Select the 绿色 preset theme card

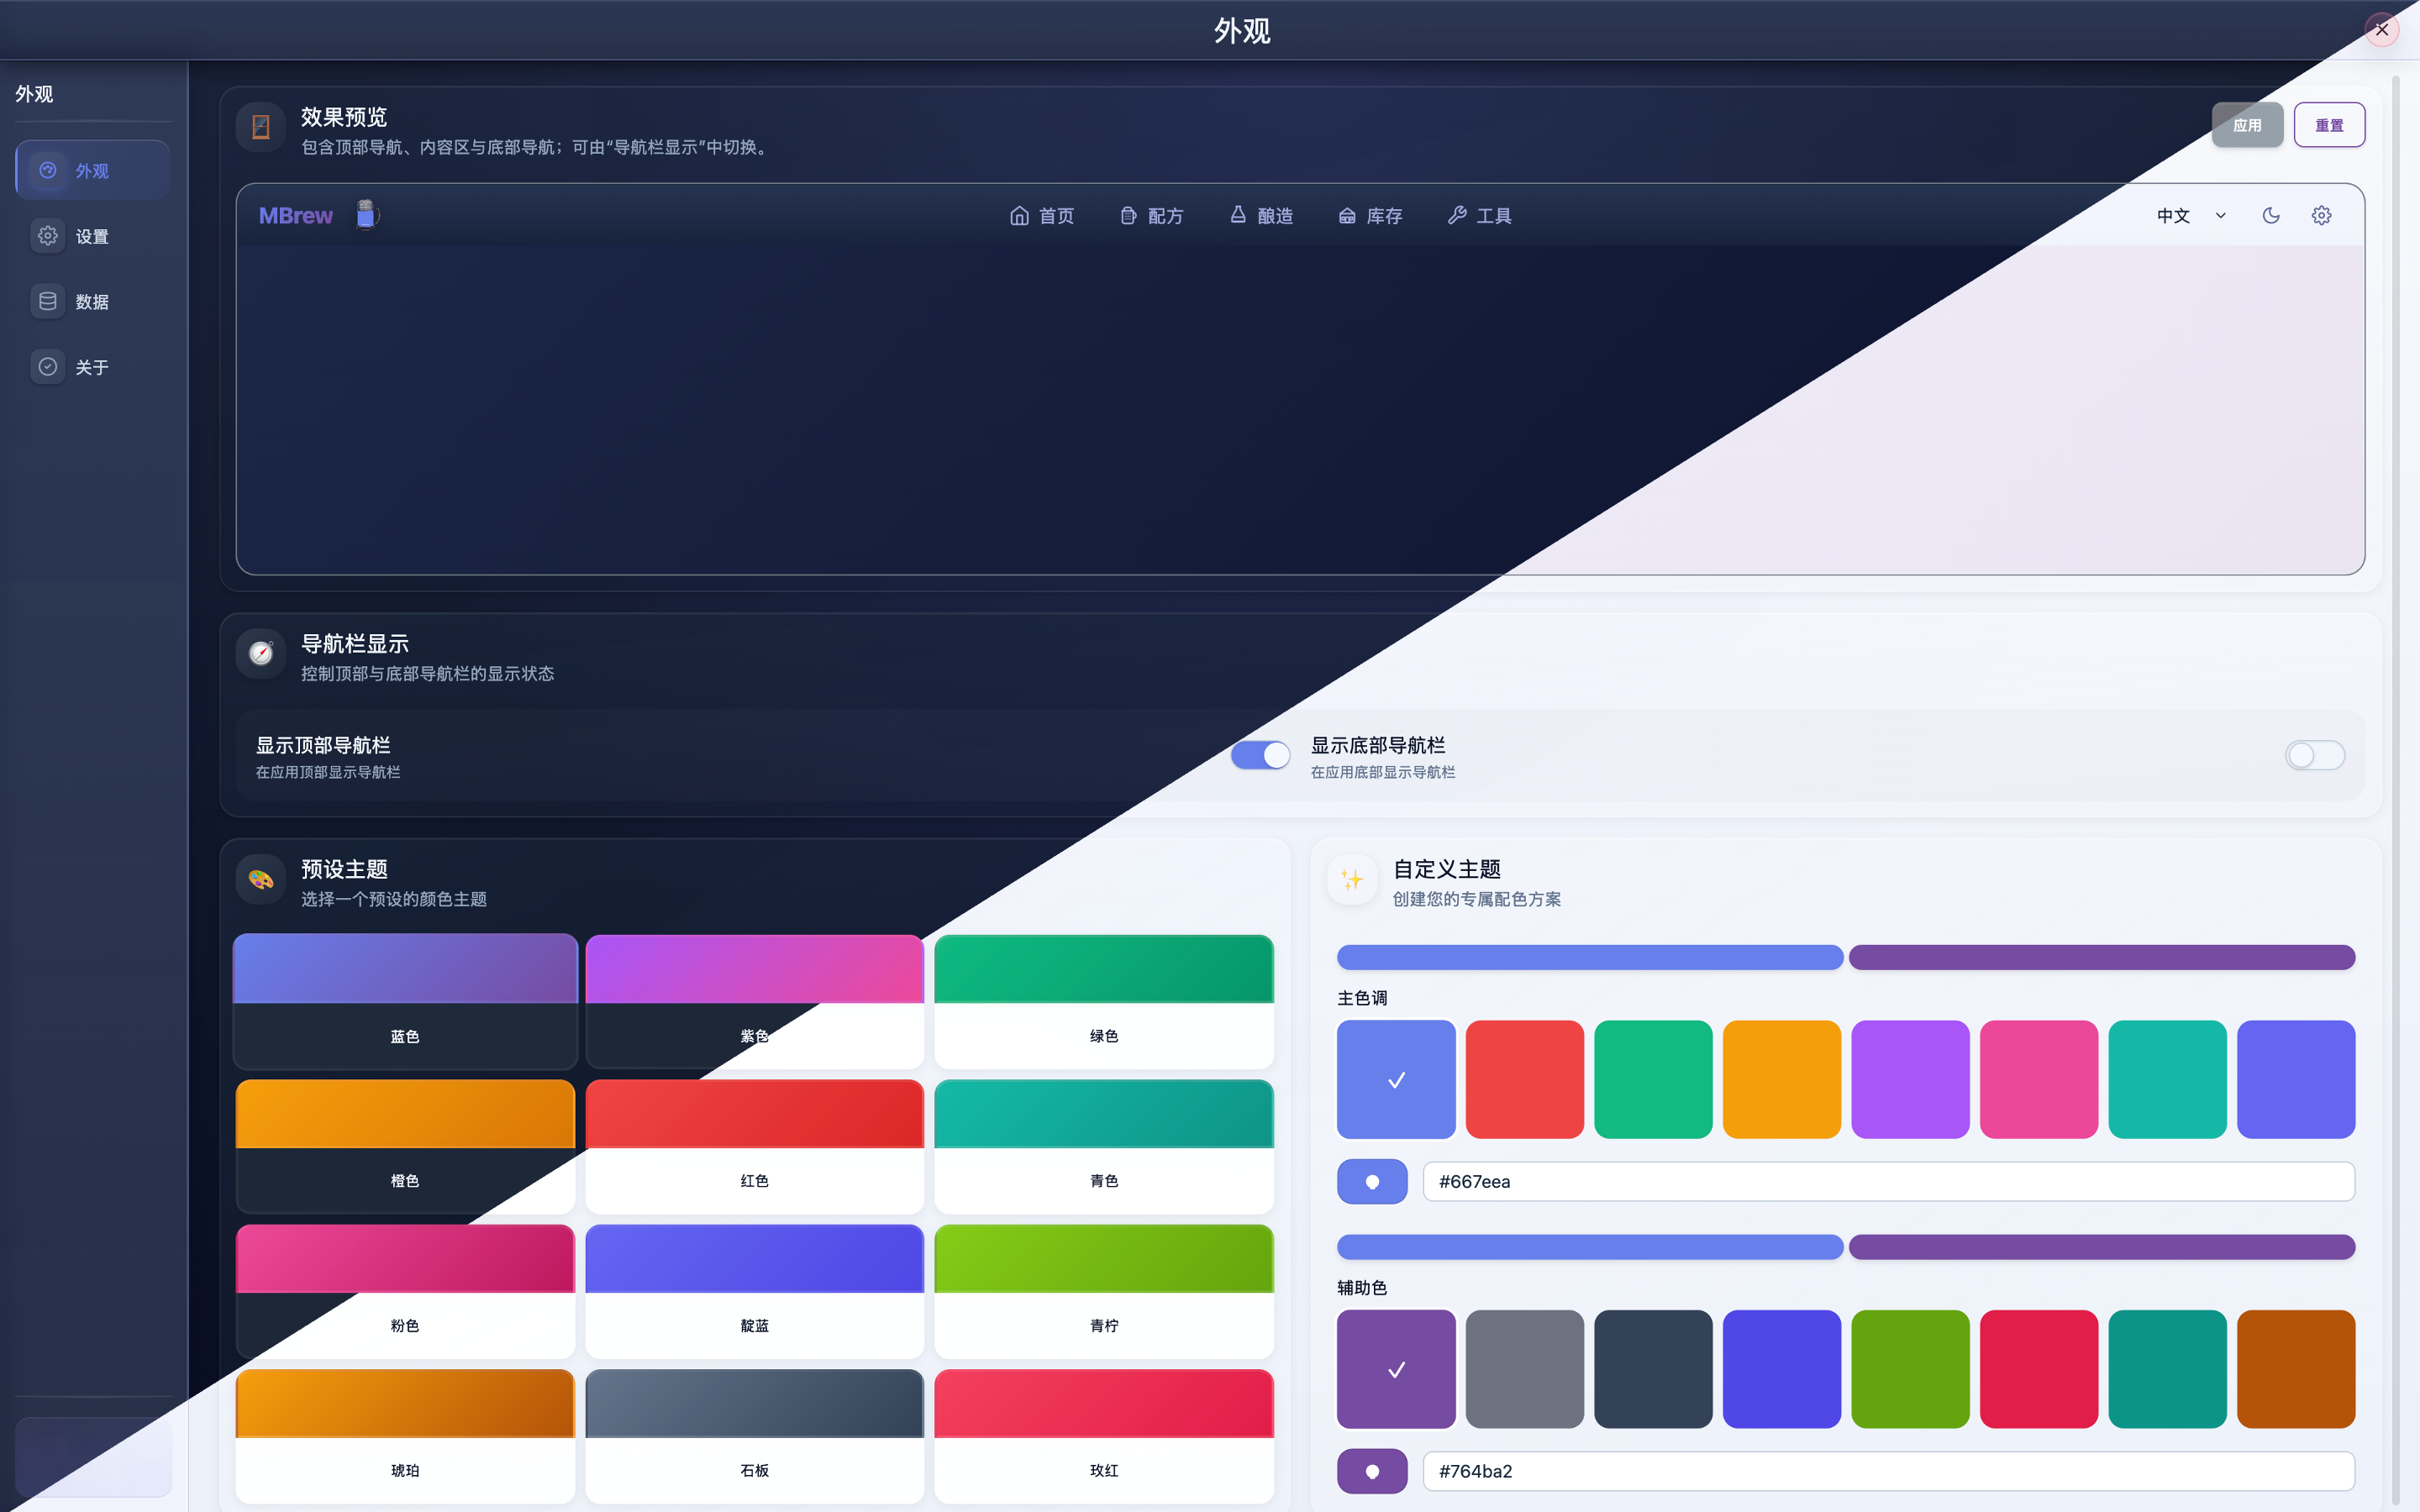[1103, 1001]
